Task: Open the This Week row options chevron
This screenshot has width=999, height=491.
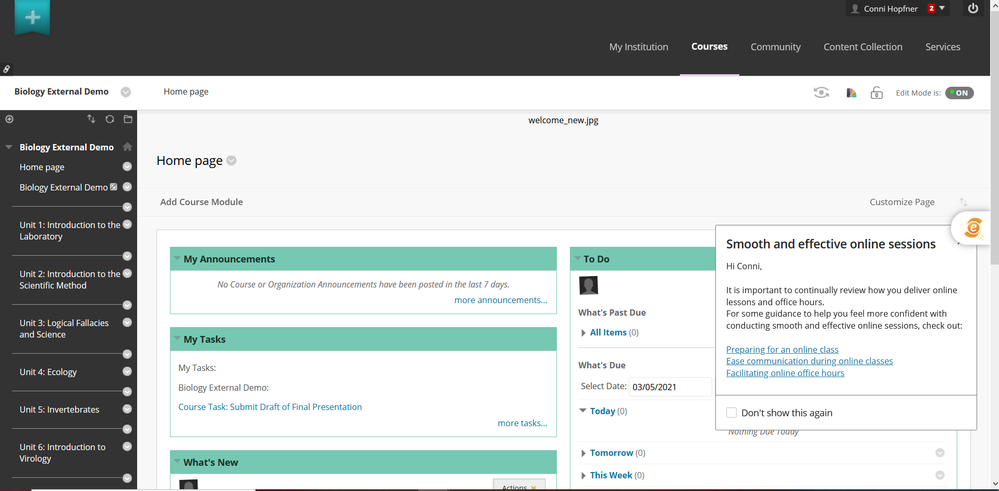Action: (x=940, y=475)
